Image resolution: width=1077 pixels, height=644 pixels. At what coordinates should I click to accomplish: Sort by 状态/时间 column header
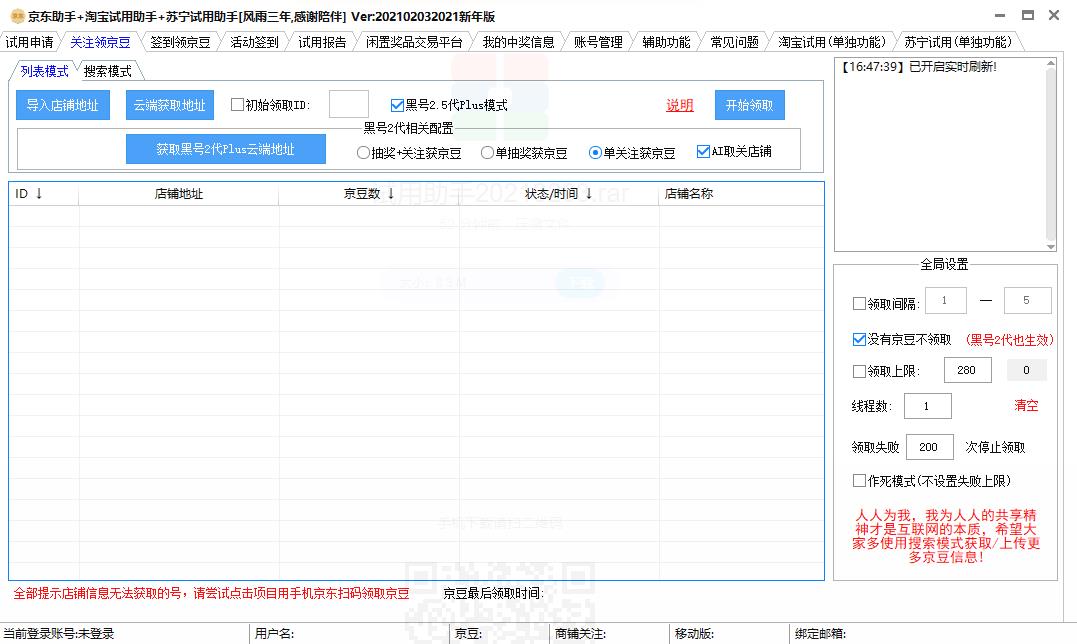coord(558,194)
